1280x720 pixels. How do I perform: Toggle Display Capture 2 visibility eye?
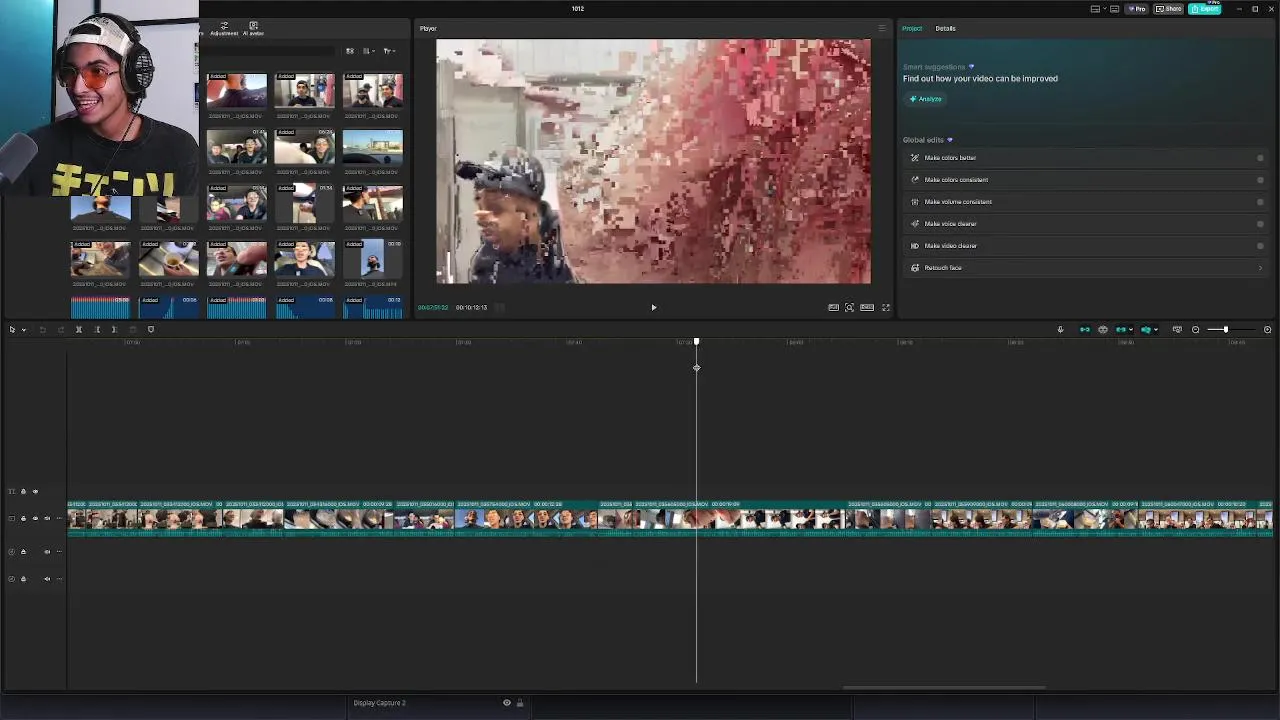(507, 703)
